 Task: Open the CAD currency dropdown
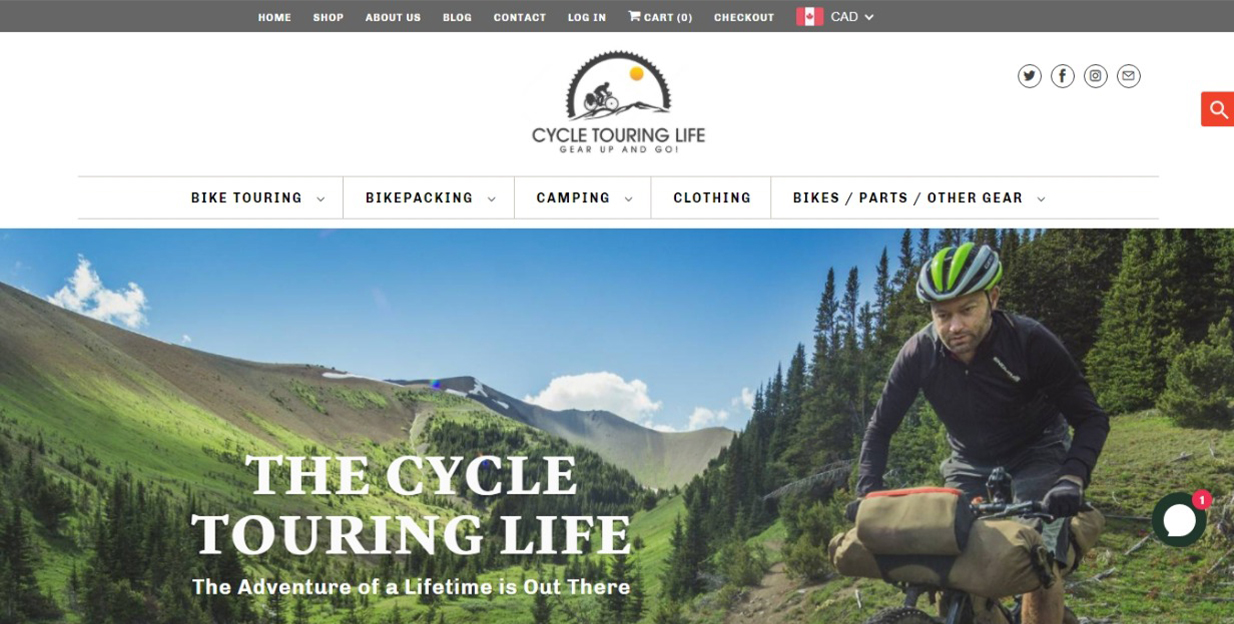(852, 17)
